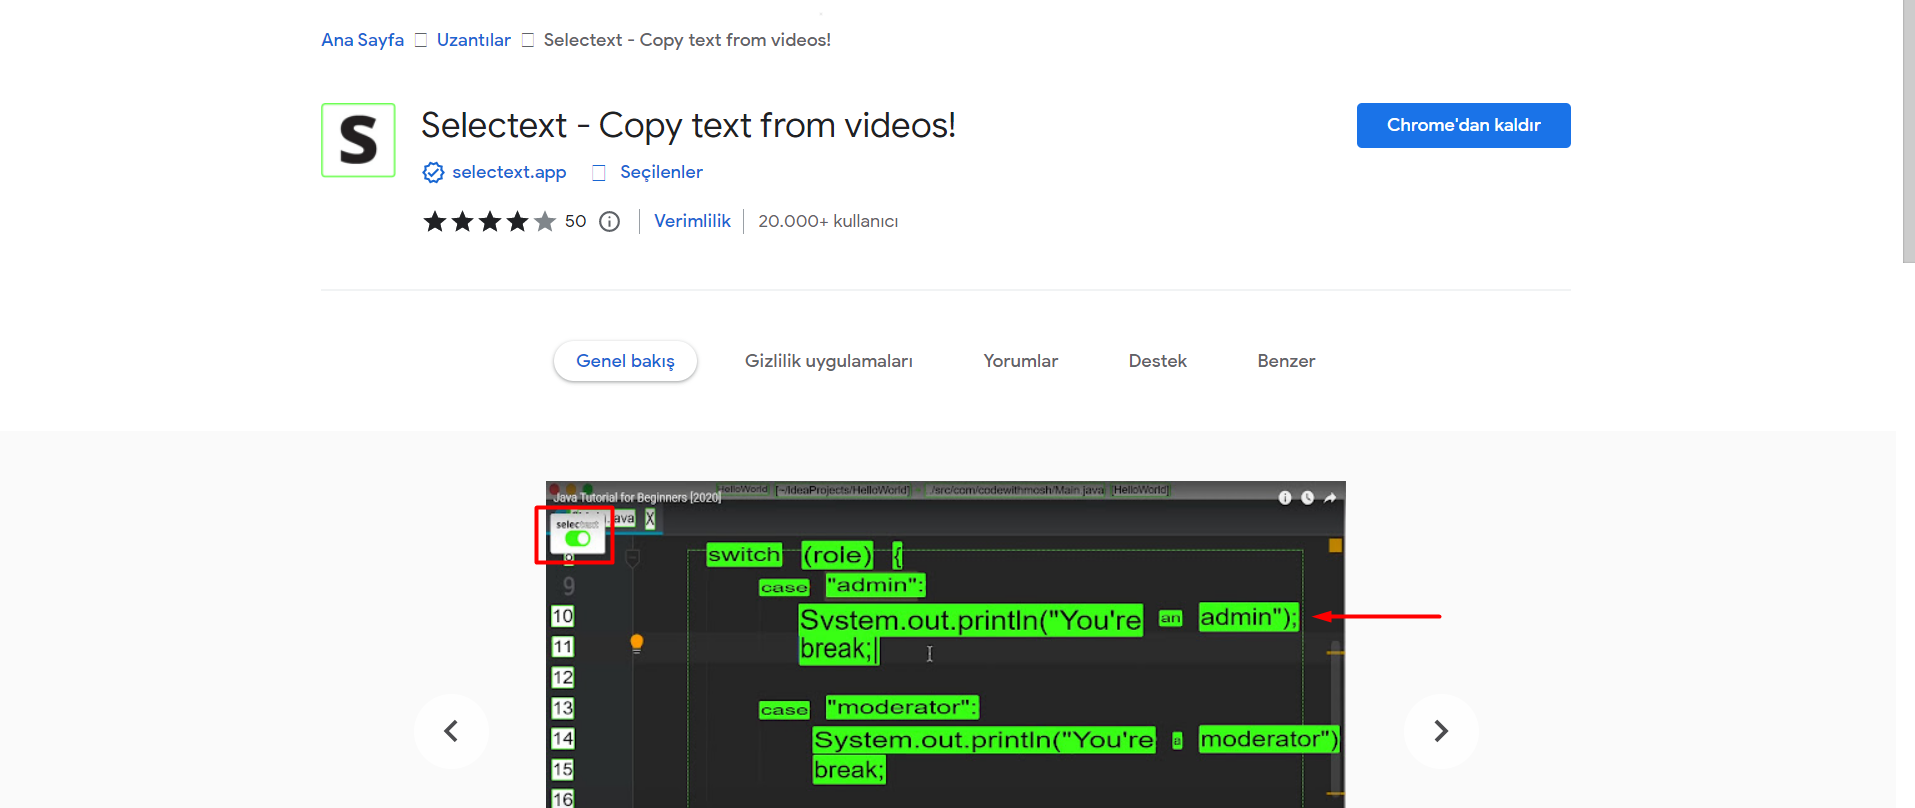Open the Uzantılar breadcrumb link
The image size is (1915, 808).
pos(474,40)
